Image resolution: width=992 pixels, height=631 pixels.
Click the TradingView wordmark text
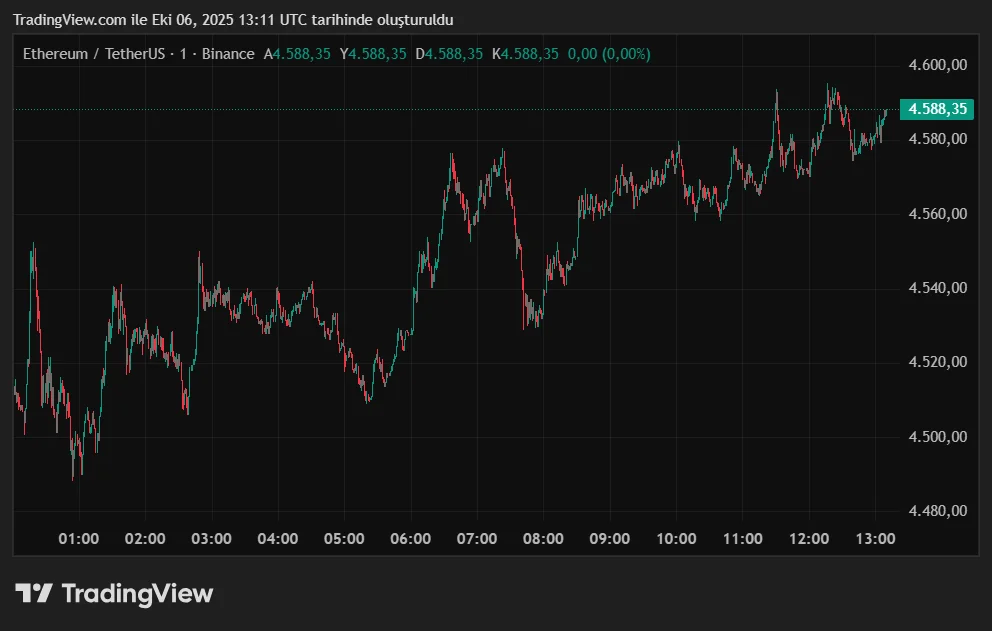(138, 594)
